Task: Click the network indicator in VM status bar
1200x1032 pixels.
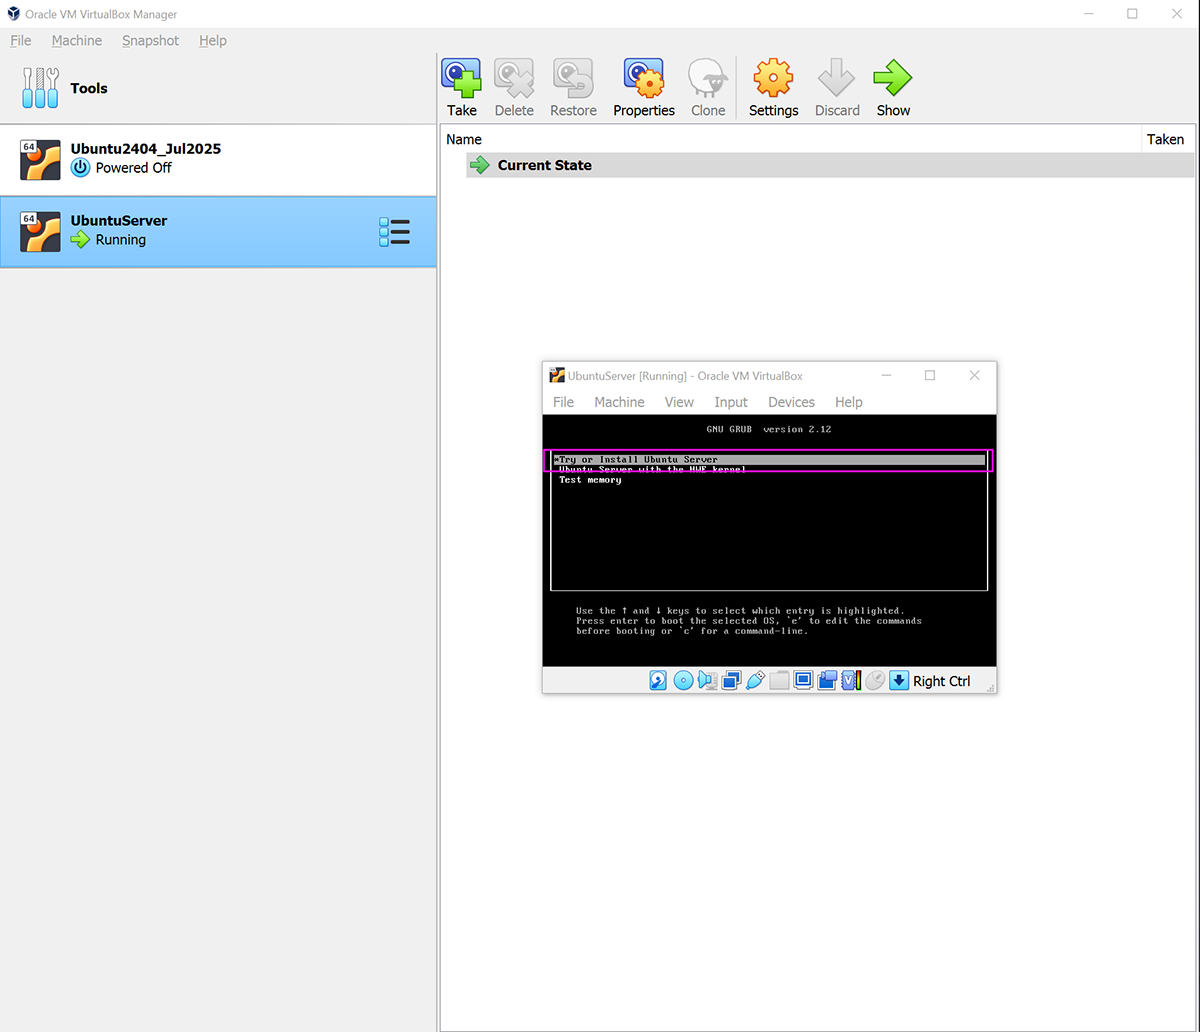Action: pyautogui.click(x=731, y=680)
